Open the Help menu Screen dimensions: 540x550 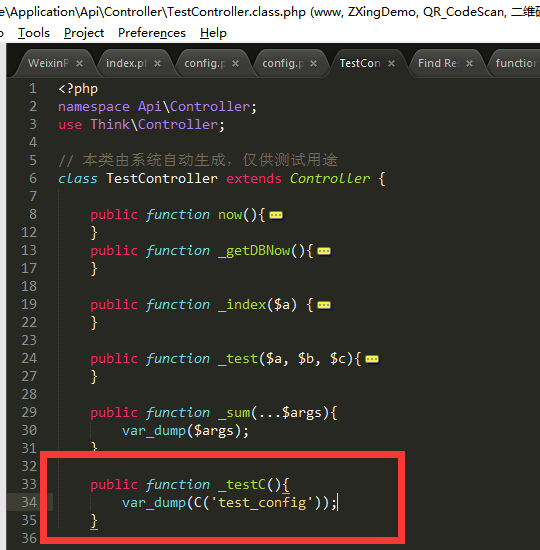[213, 33]
